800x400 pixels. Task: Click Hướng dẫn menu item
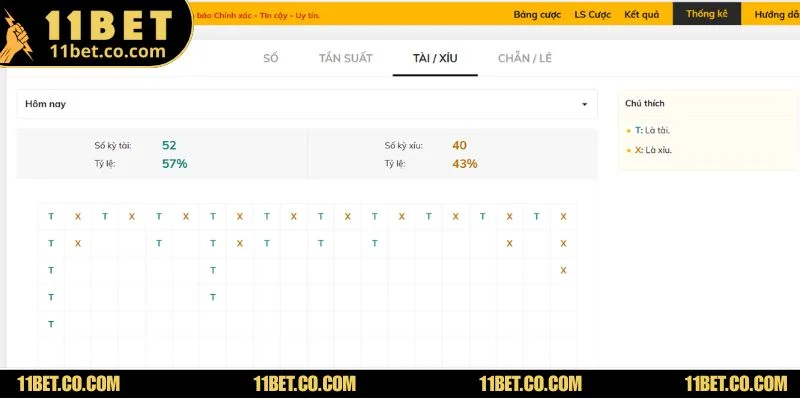click(x=775, y=14)
